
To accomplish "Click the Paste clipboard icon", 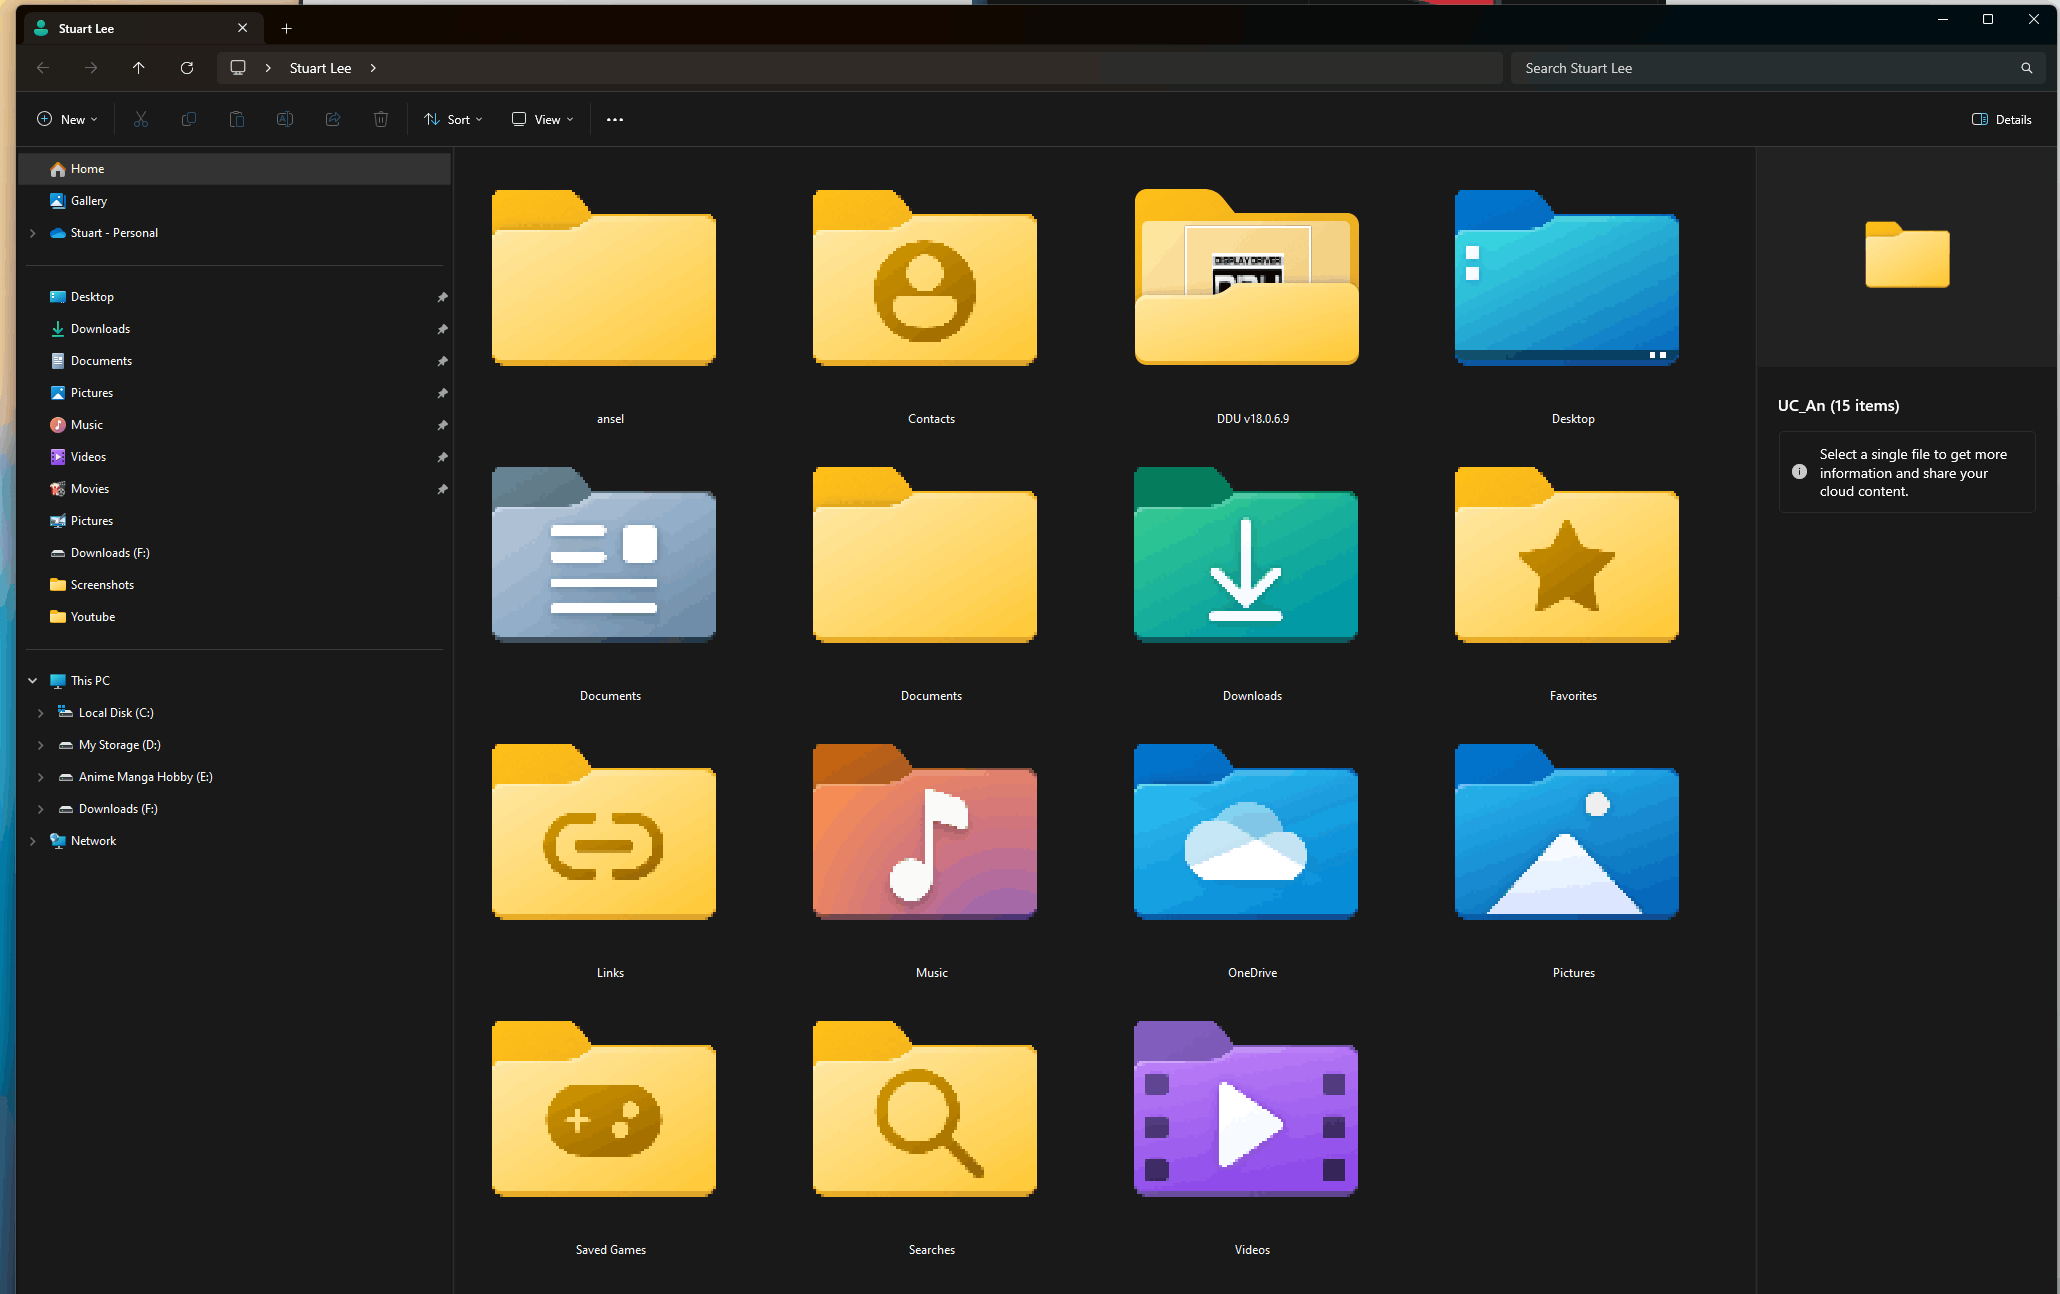I will point(237,119).
